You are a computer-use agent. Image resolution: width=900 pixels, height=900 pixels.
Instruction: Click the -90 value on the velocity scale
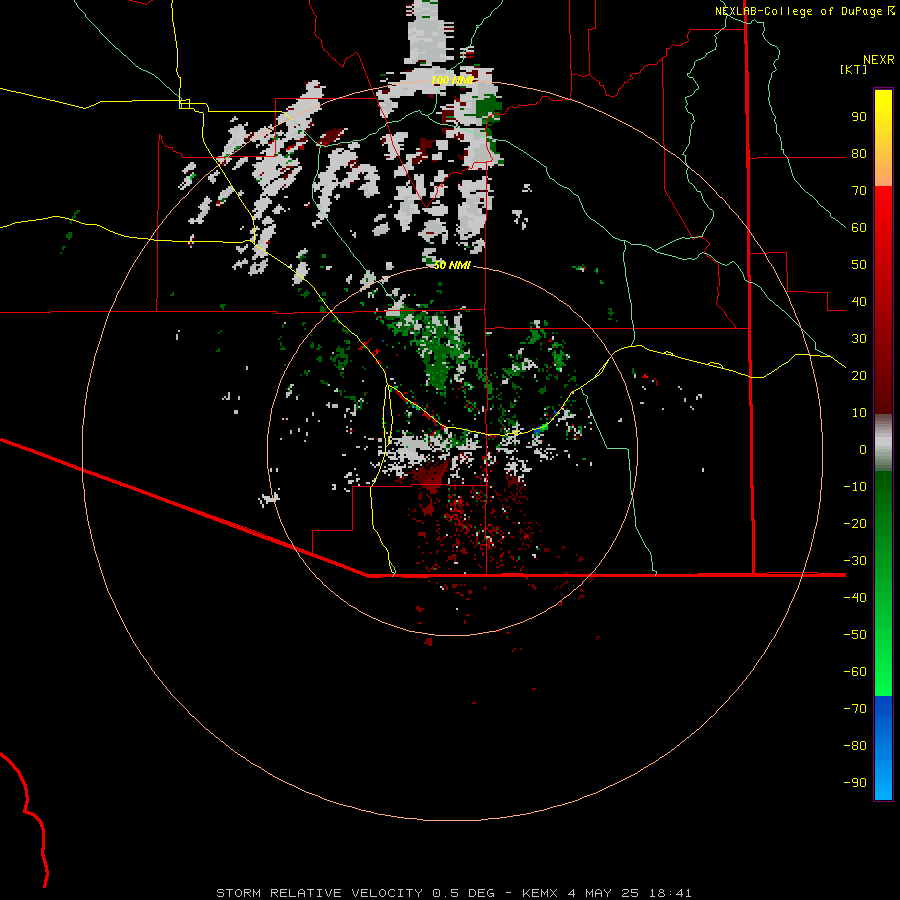coord(855,782)
